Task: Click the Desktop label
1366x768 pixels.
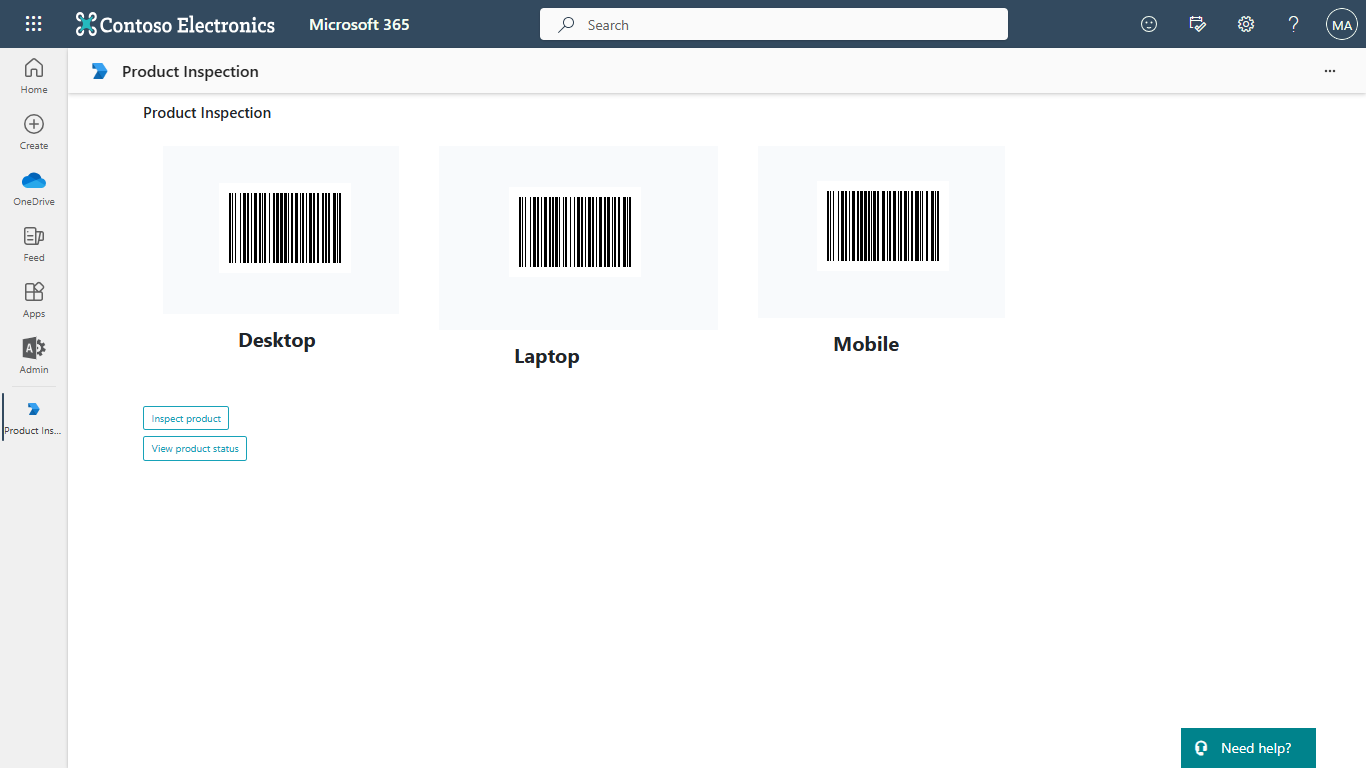Action: point(277,340)
